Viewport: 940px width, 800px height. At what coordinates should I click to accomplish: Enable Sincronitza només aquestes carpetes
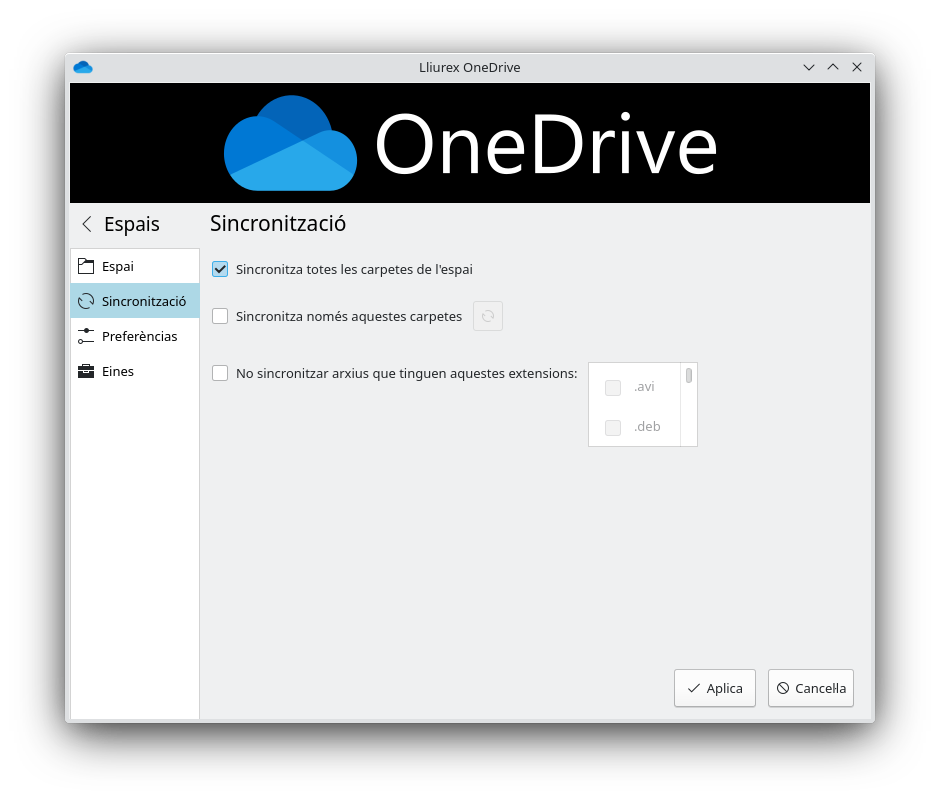click(220, 316)
